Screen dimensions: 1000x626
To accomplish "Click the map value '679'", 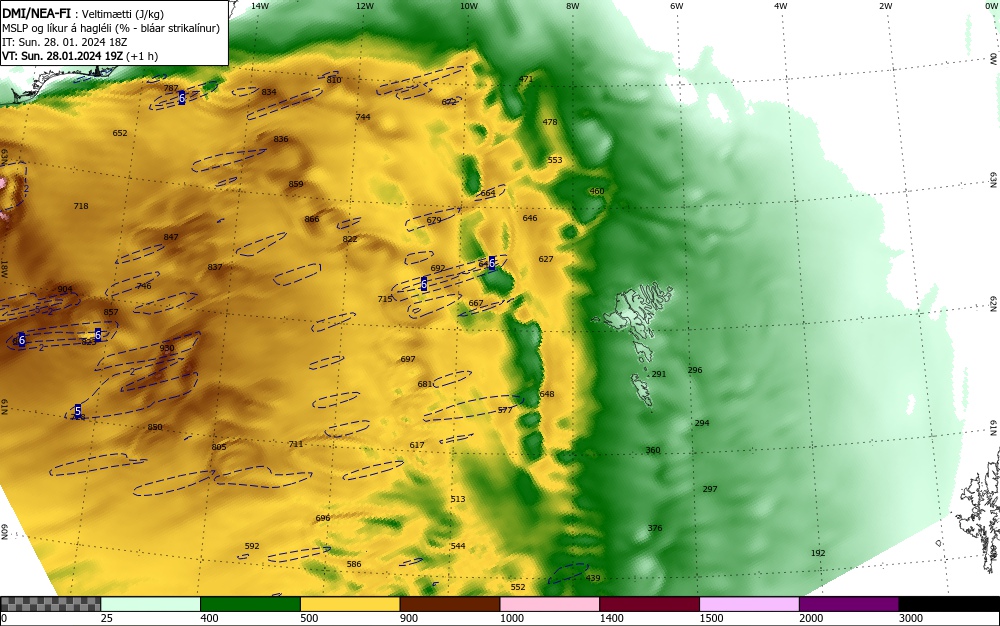I will [x=434, y=221].
